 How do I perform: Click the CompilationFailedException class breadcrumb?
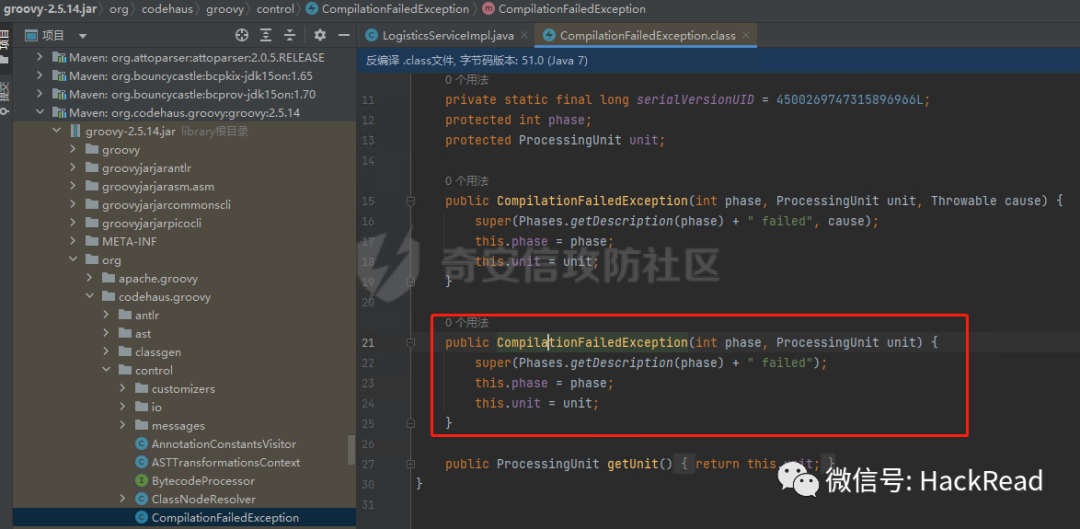[388, 9]
